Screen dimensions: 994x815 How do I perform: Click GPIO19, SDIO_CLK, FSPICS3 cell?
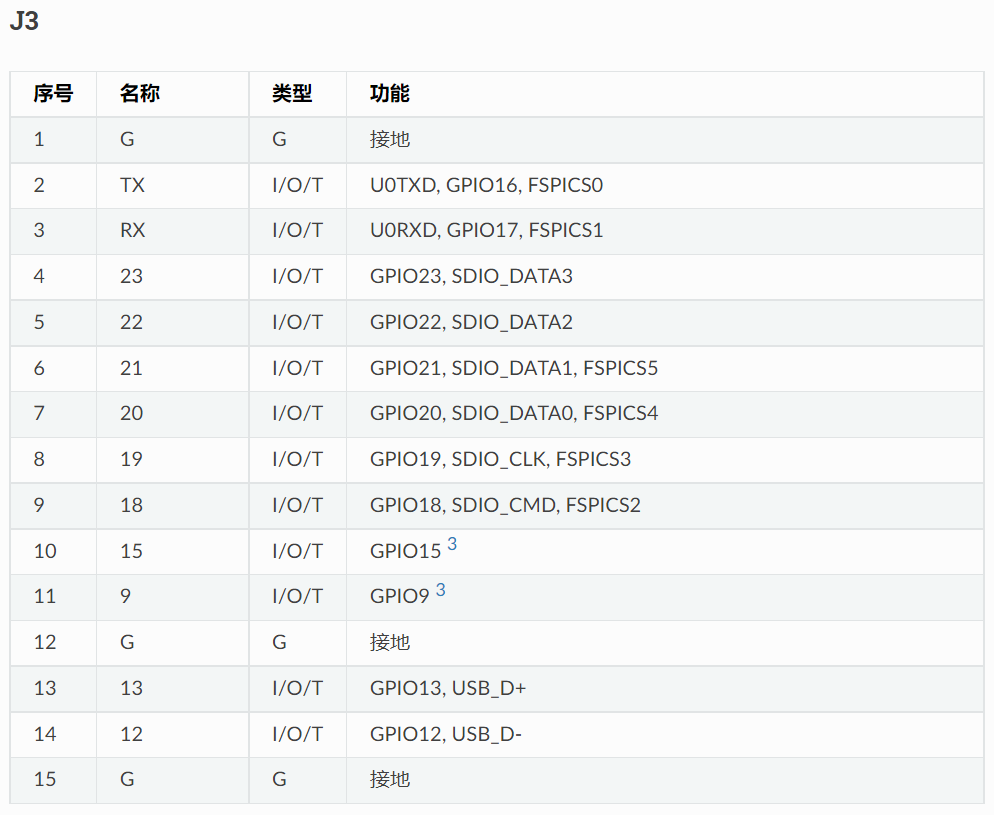pyautogui.click(x=665, y=459)
